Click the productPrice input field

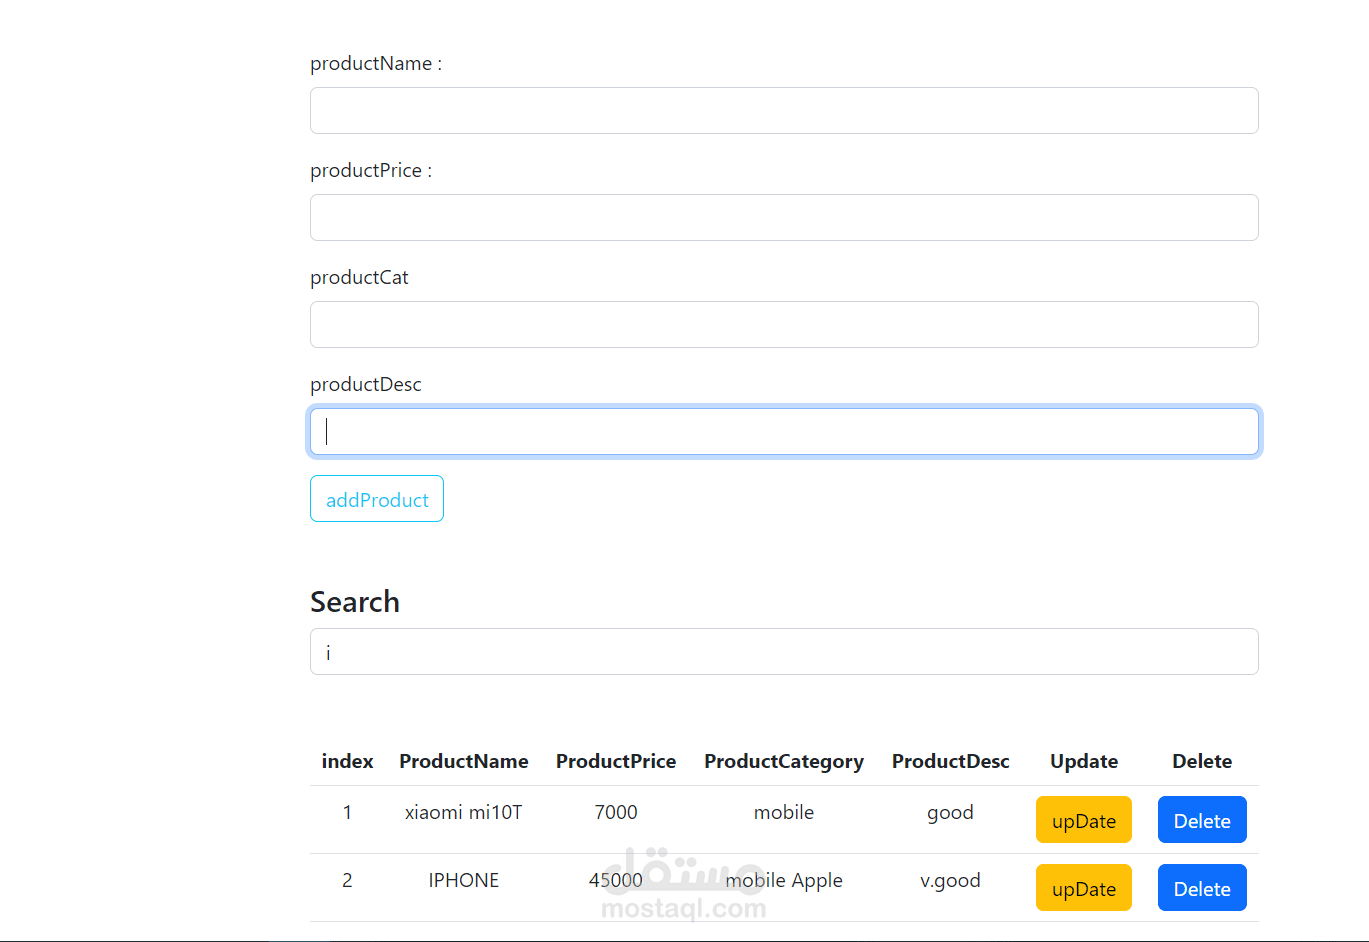click(x=784, y=217)
